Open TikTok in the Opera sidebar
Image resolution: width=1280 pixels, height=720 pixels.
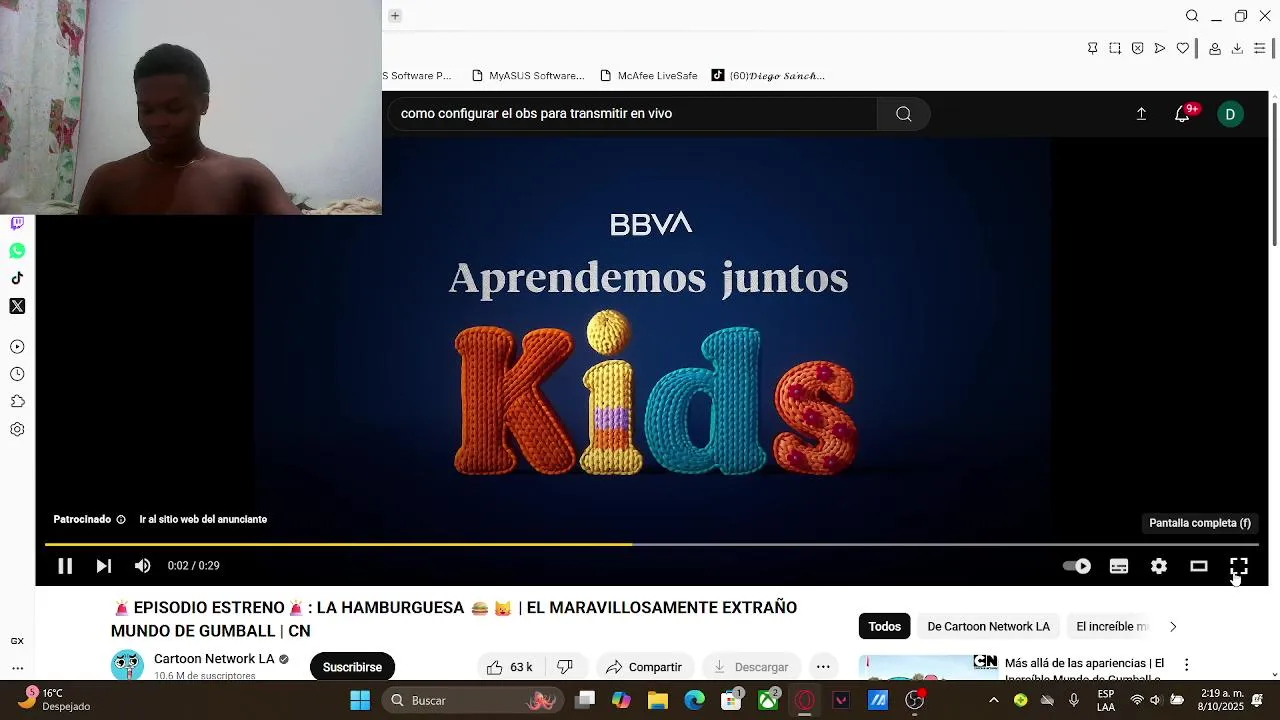[x=17, y=278]
